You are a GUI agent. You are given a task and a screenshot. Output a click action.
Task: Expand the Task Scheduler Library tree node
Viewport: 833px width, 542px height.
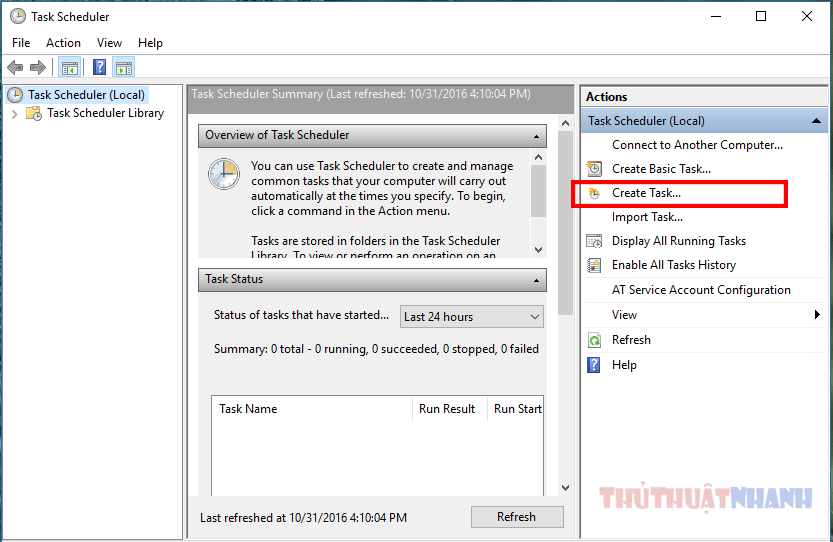pyautogui.click(x=15, y=114)
